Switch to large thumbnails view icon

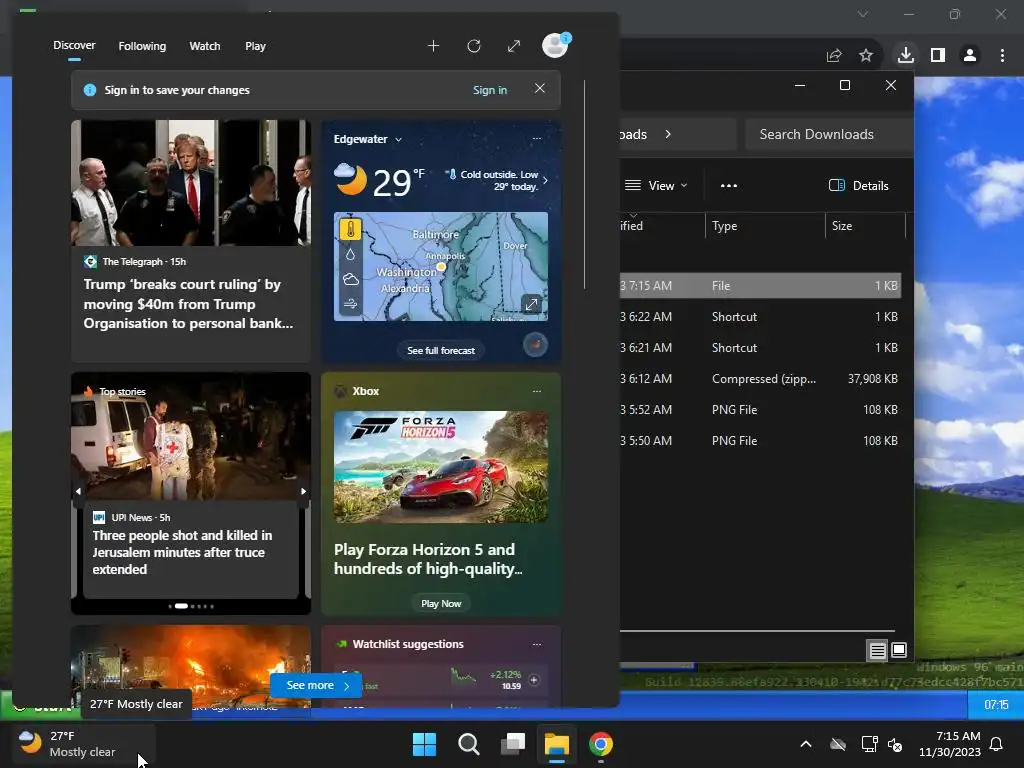(x=899, y=650)
